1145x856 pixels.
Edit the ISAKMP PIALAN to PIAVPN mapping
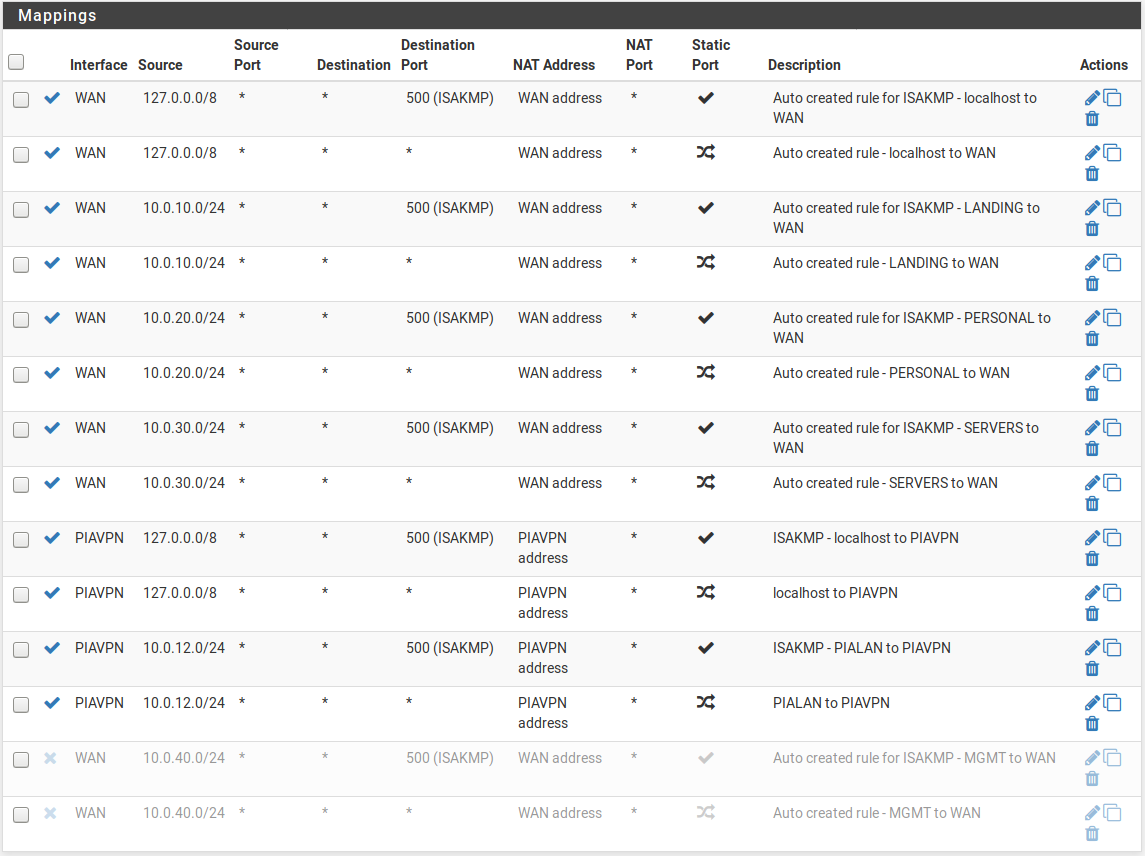(x=1092, y=648)
